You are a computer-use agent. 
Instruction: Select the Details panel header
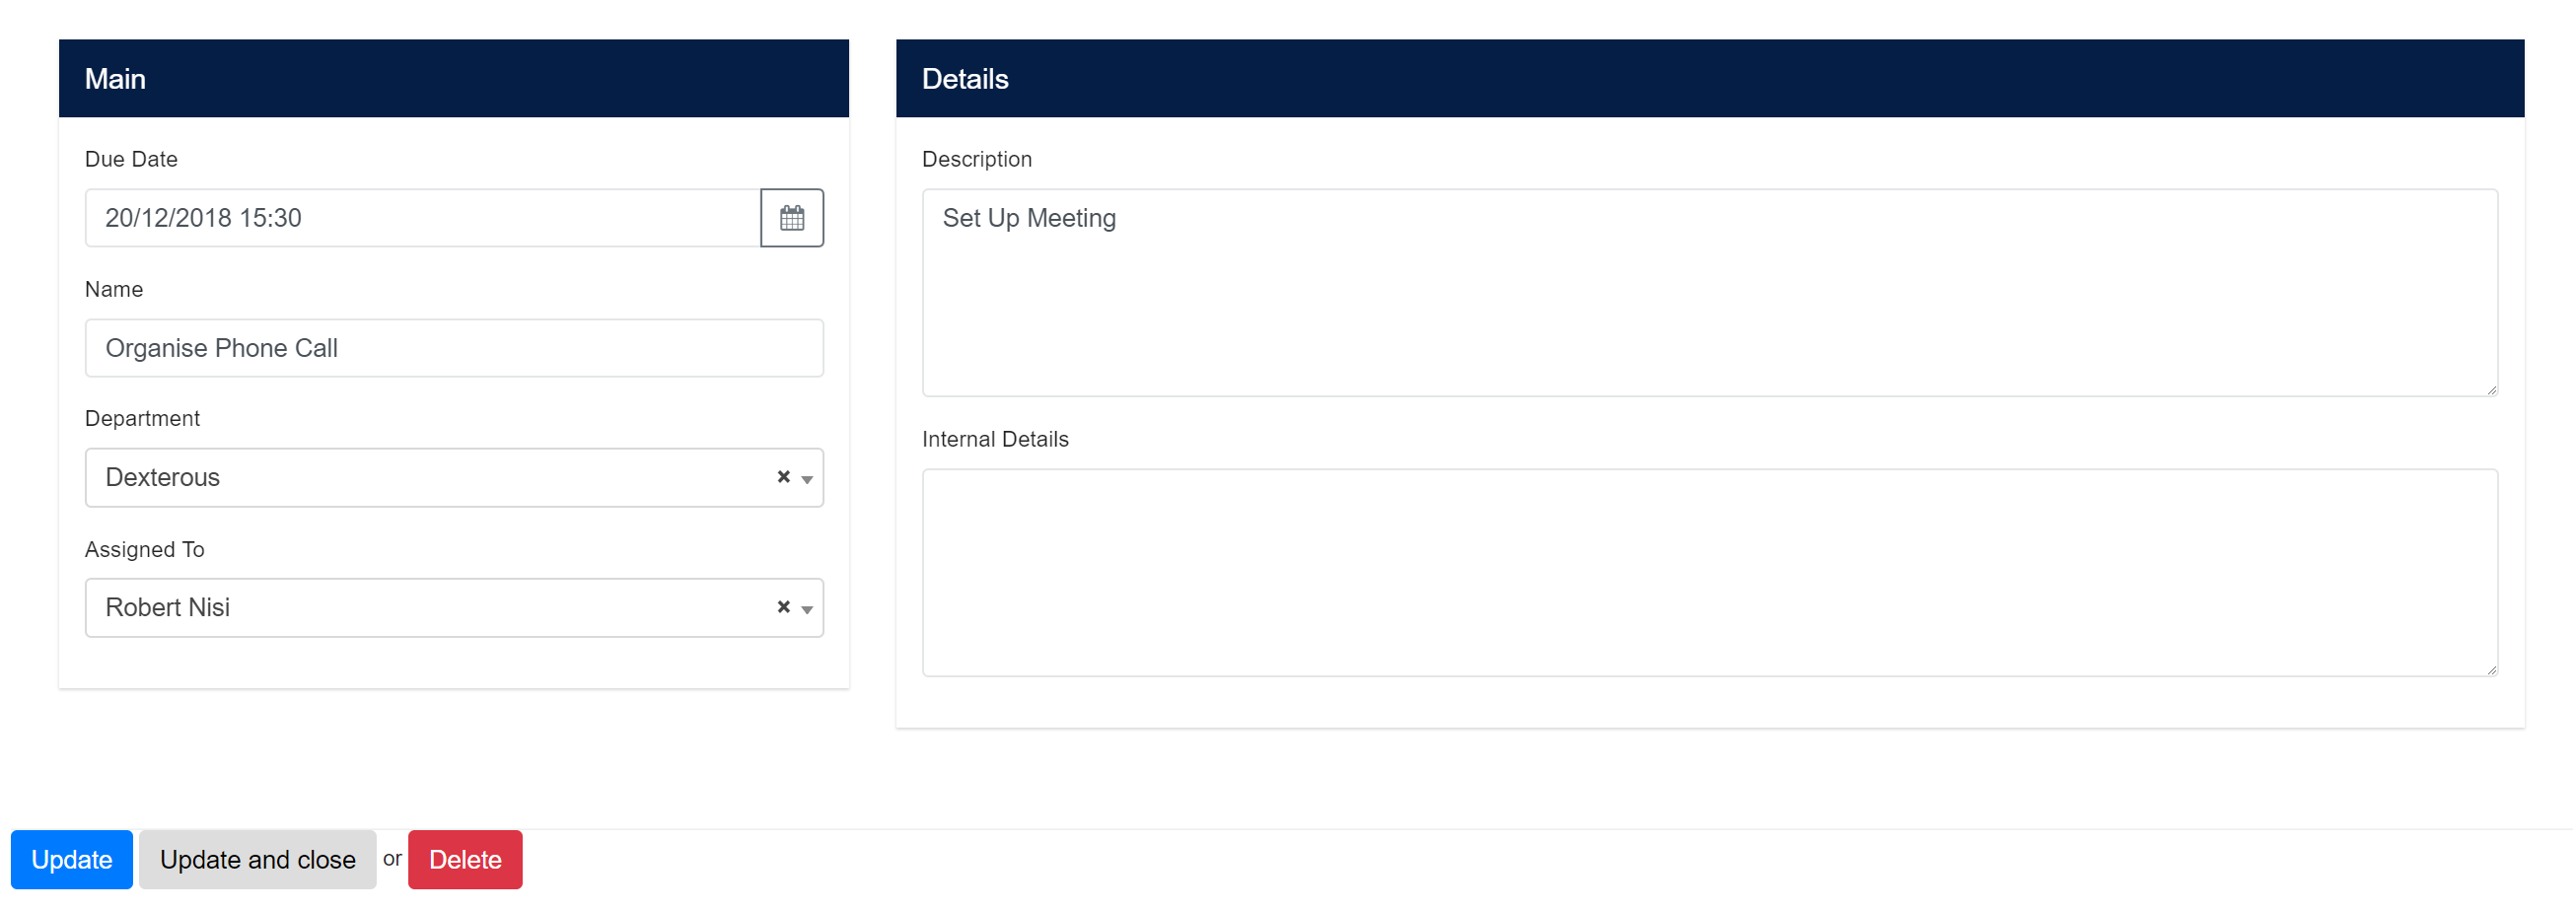pos(1710,79)
